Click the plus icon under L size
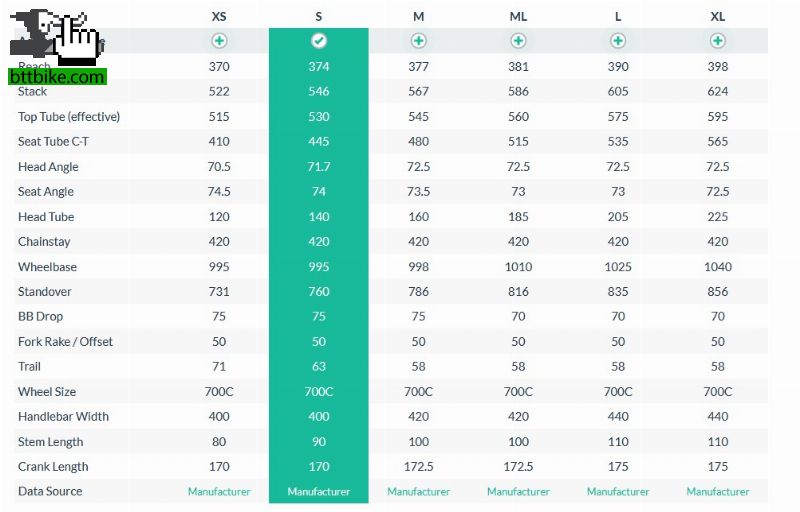Screen dimensions: 800x512 tap(618, 41)
